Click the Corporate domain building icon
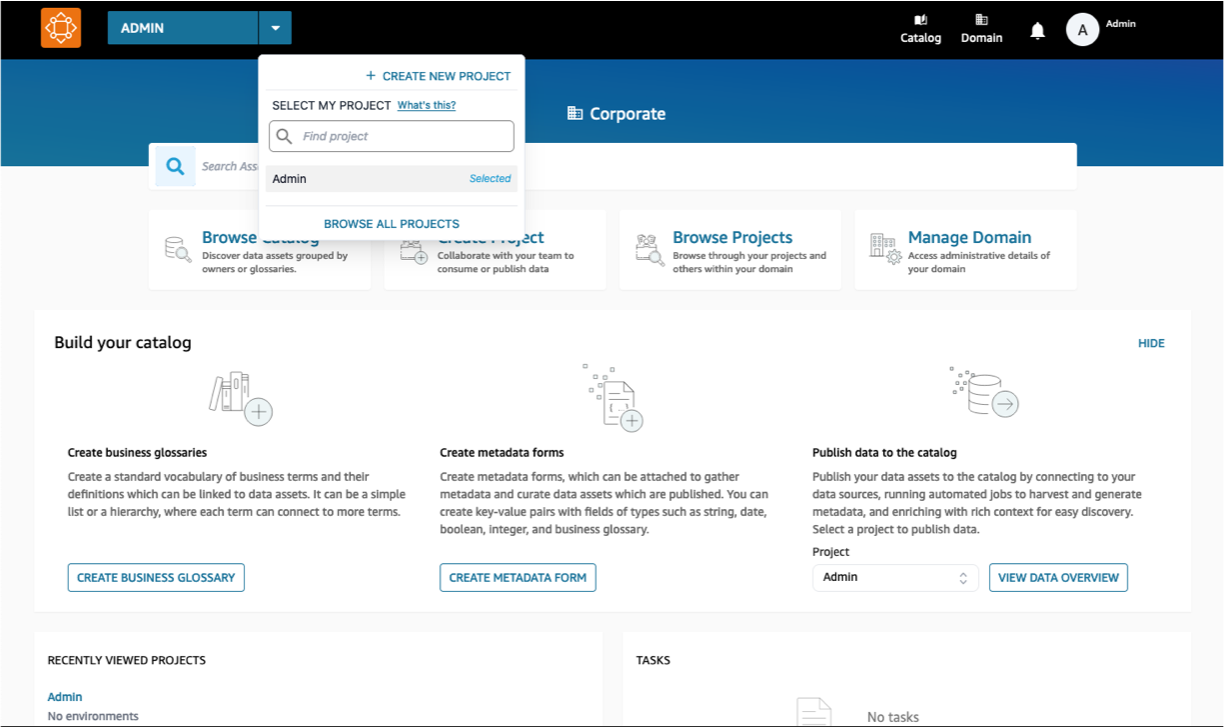The image size is (1224, 728). pyautogui.click(x=575, y=114)
